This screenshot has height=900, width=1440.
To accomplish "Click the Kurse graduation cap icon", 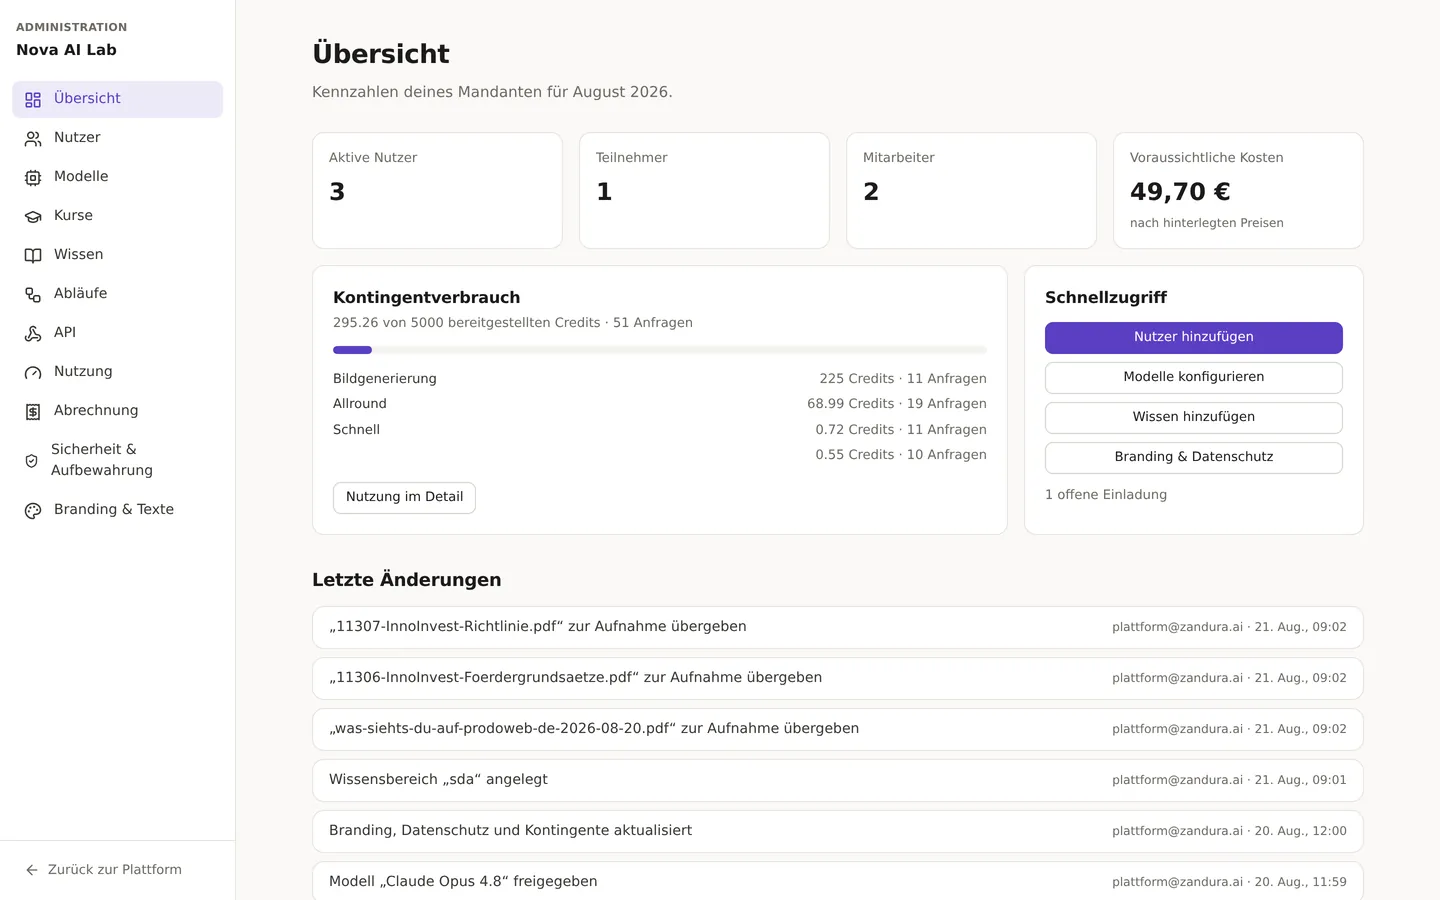I will (x=33, y=216).
